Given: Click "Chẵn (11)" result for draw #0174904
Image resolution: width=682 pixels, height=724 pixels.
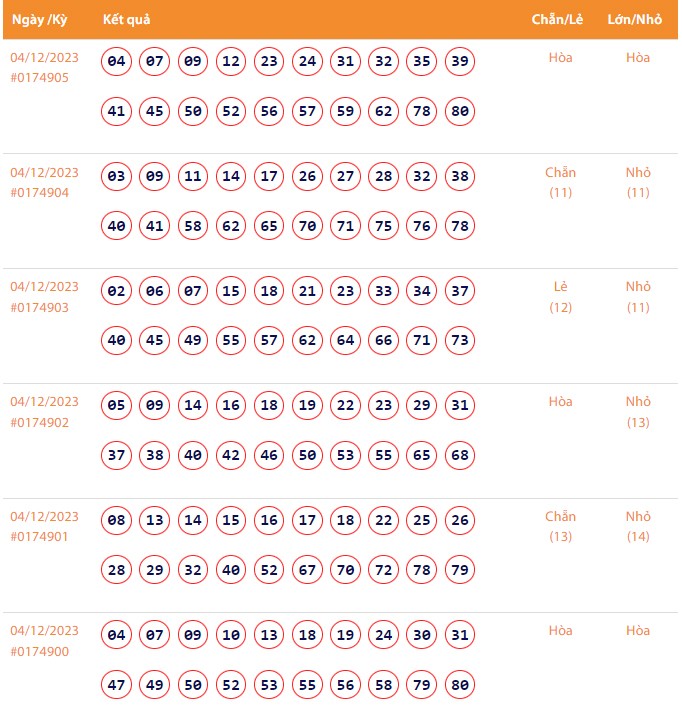Looking at the screenshot, I should (x=560, y=182).
